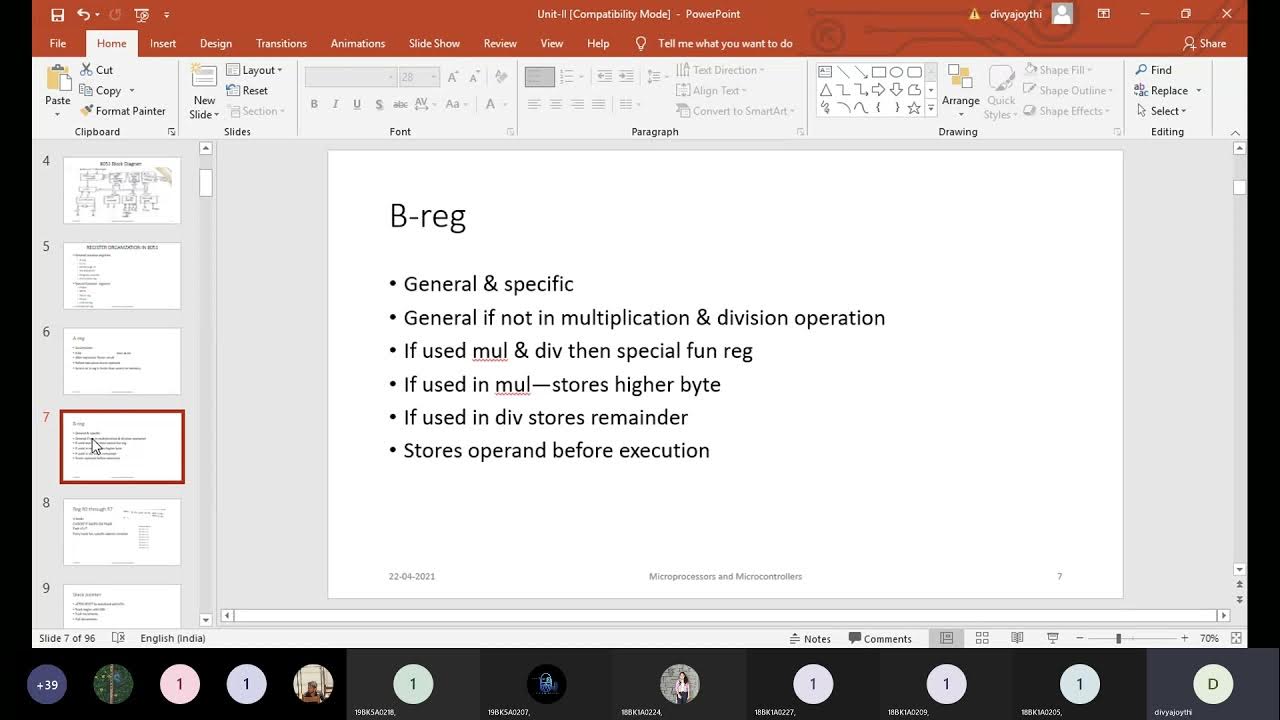Click the Save icon in title bar
The height and width of the screenshot is (720, 1280).
[x=57, y=14]
